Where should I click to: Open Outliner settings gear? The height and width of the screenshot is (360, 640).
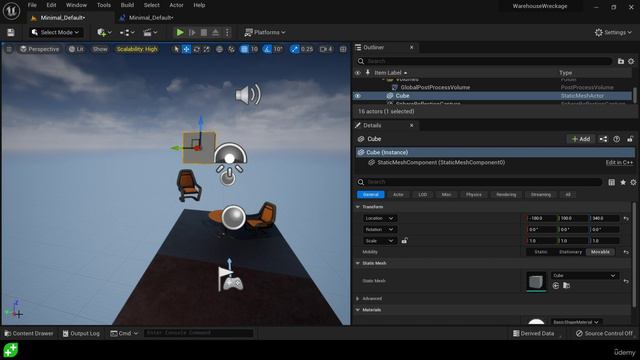[x=631, y=61]
